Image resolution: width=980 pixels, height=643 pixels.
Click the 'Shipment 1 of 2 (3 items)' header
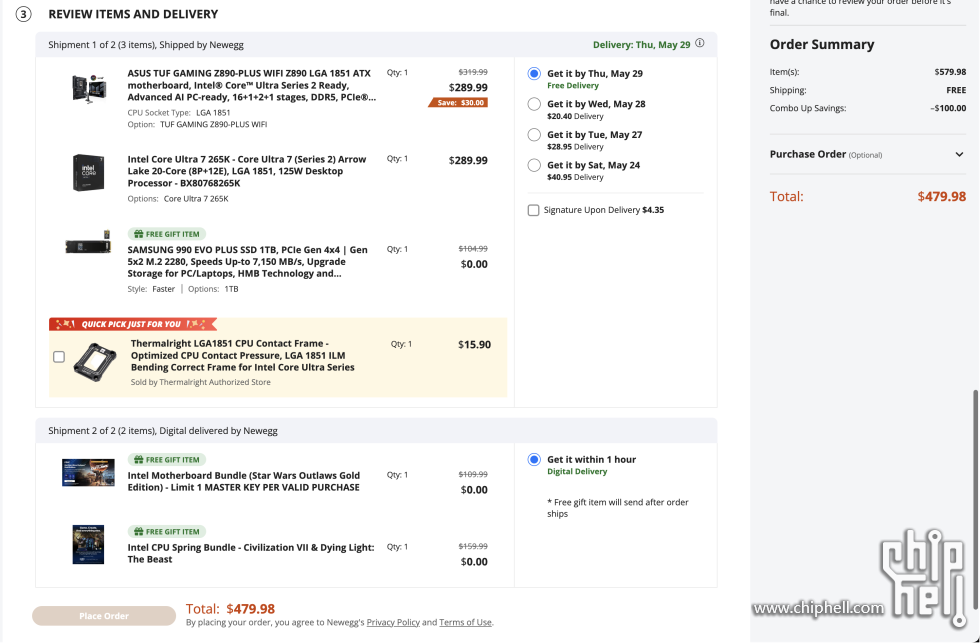(146, 45)
